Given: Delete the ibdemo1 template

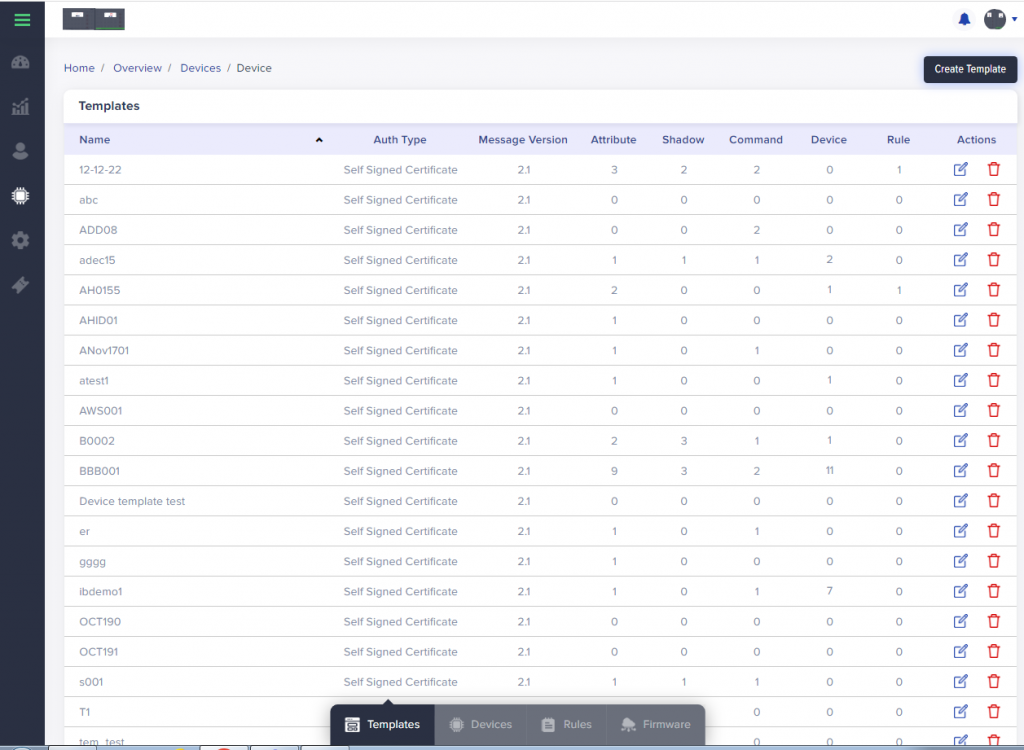Looking at the screenshot, I should point(993,591).
